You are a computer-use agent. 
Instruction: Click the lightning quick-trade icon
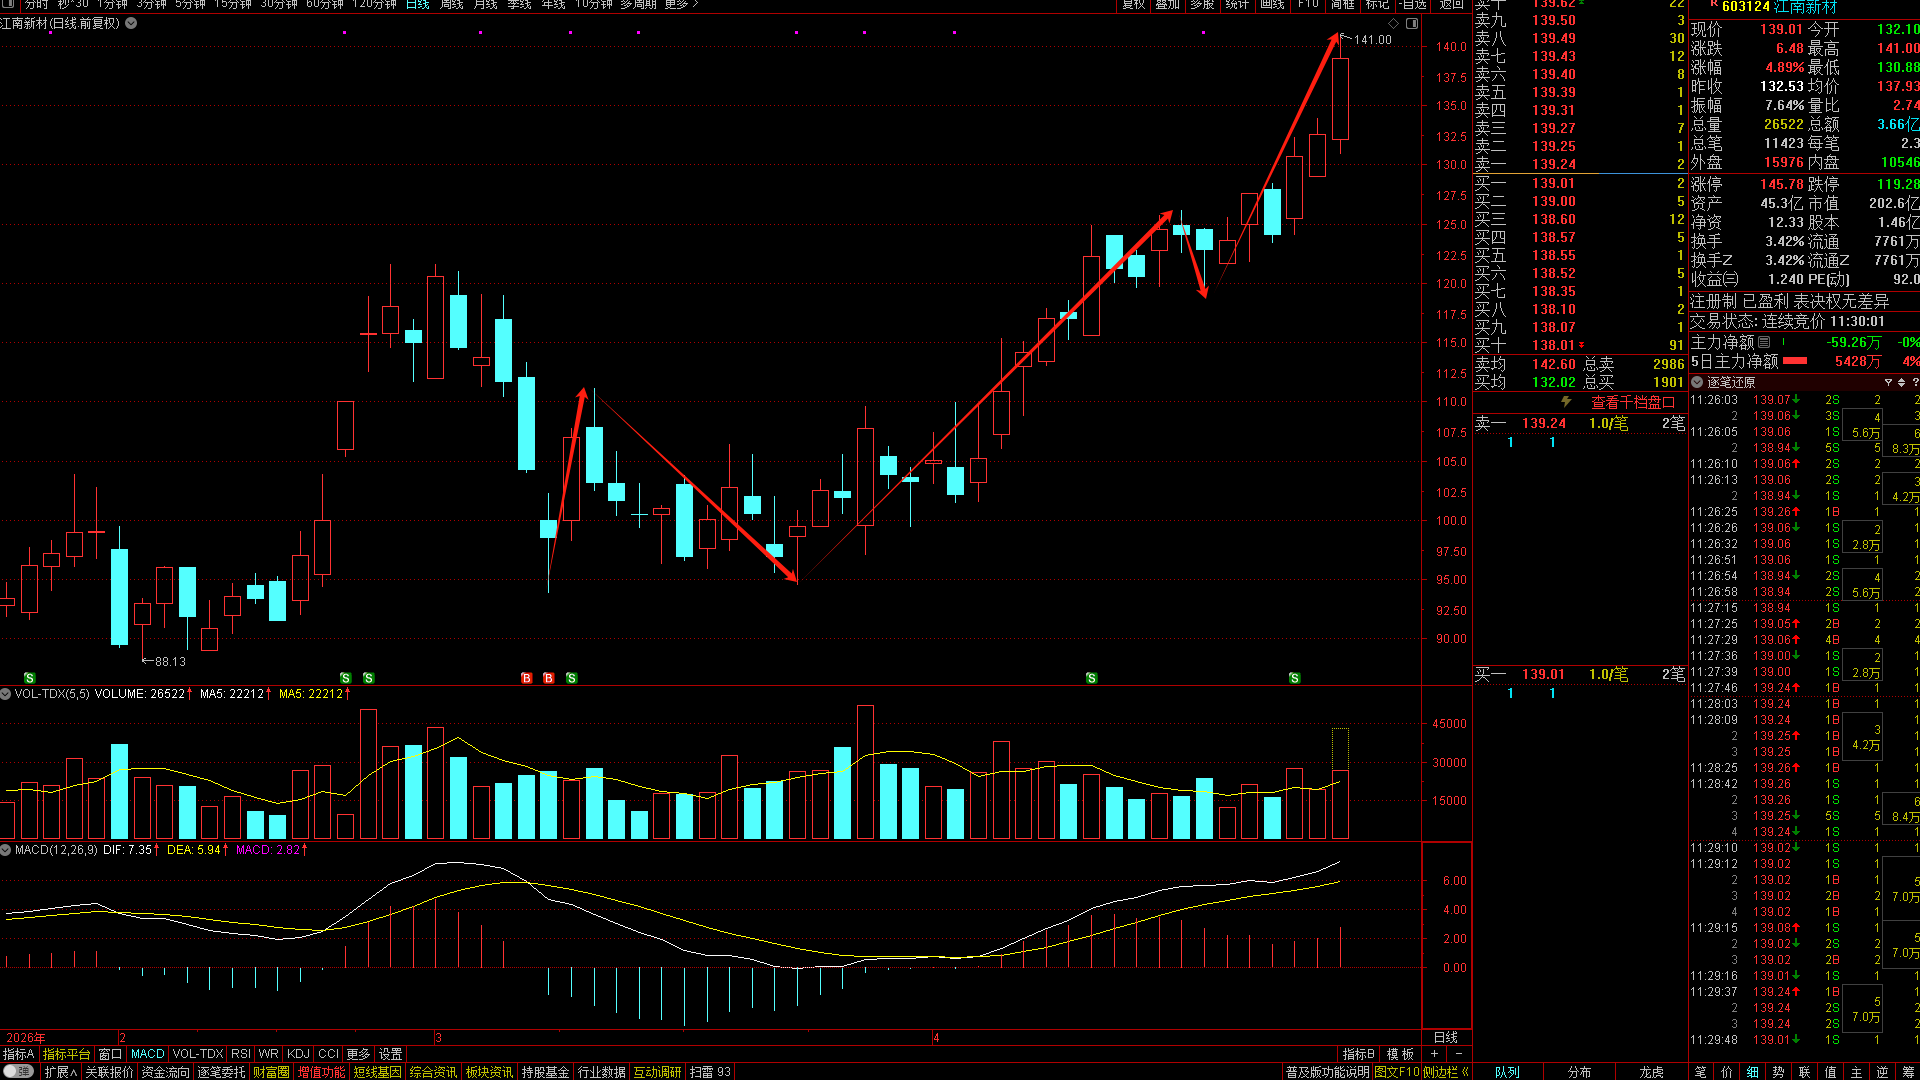pyautogui.click(x=1567, y=402)
